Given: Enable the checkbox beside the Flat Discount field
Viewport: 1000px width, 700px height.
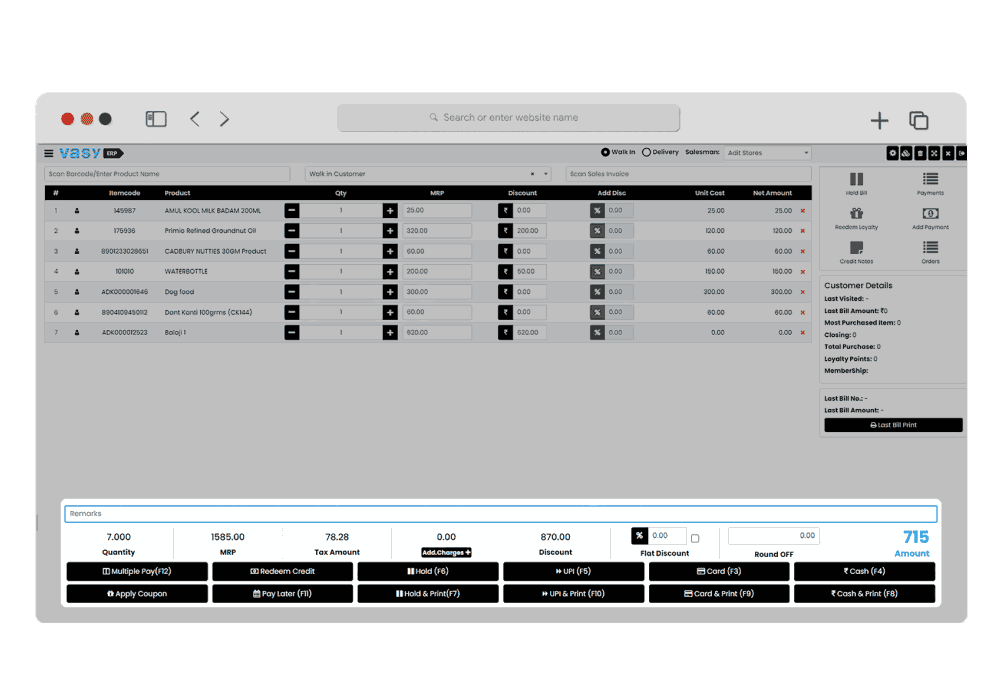Looking at the screenshot, I should (695, 536).
